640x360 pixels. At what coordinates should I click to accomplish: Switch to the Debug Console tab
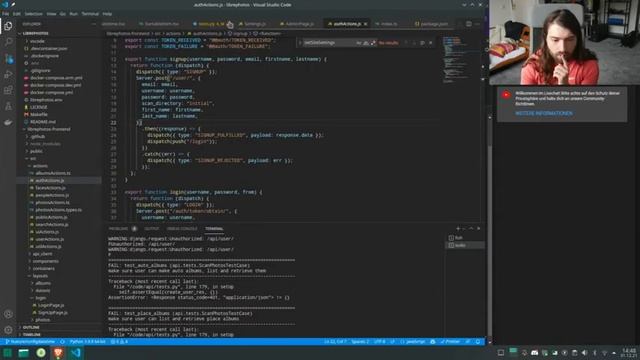tap(182, 229)
